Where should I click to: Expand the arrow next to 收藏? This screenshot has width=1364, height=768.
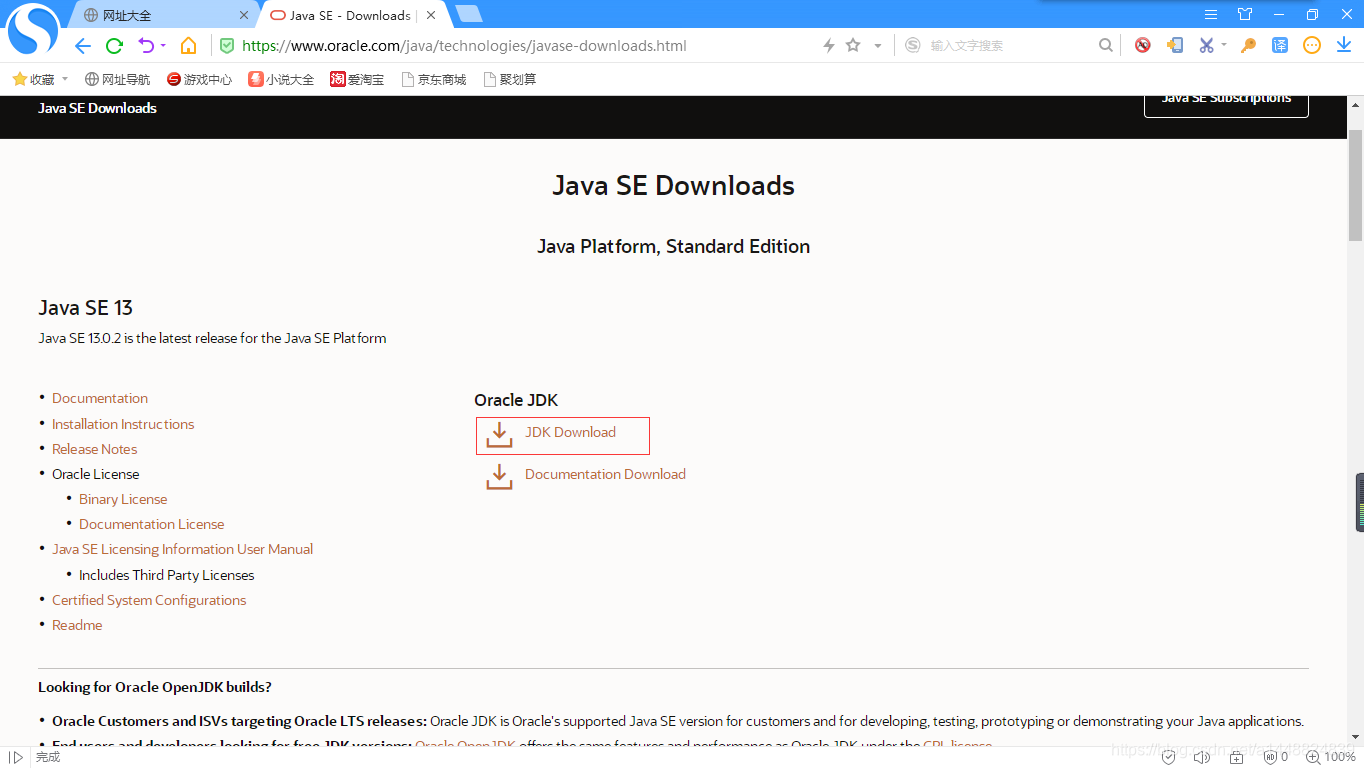point(65,79)
